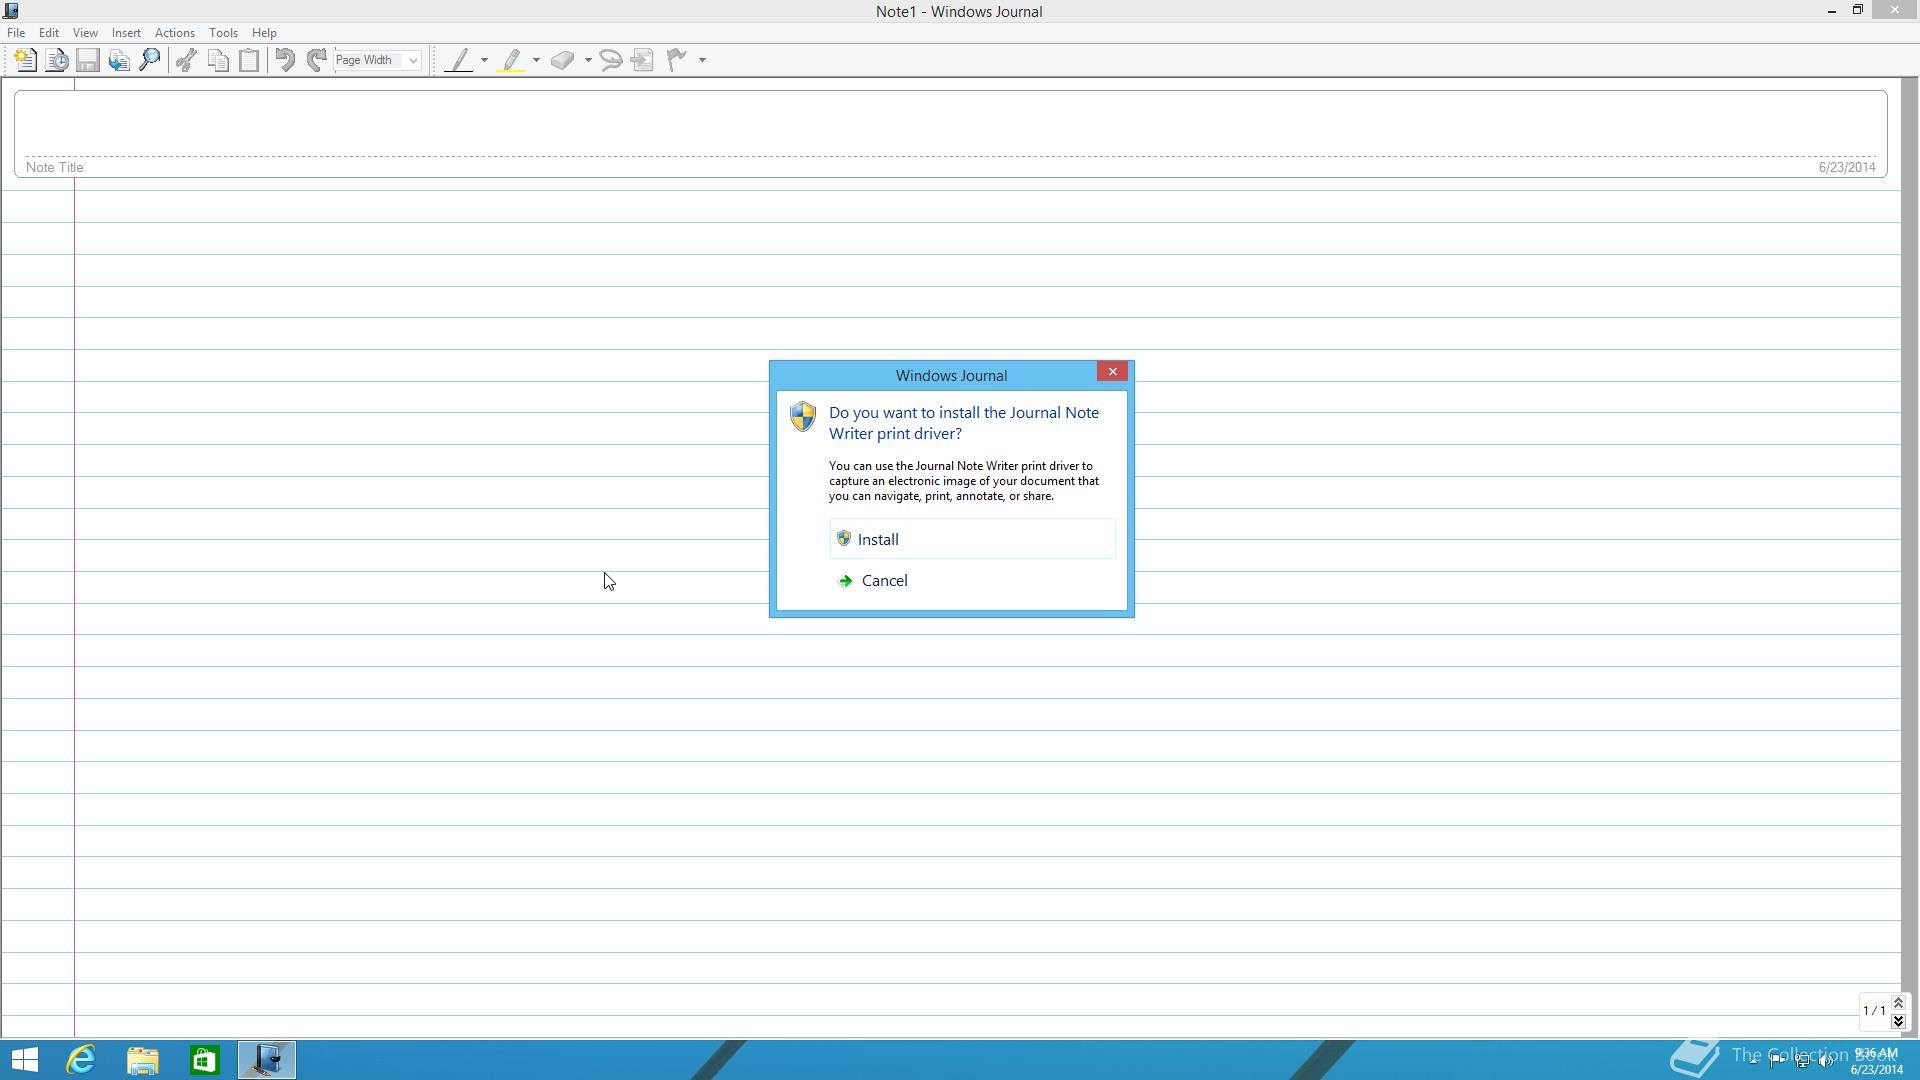Expand the Flag options arrow
This screenshot has height=1080, width=1920.
click(x=702, y=60)
